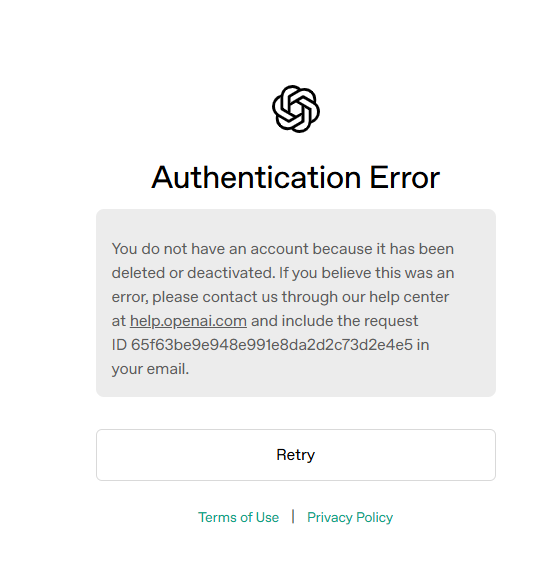This screenshot has height=581, width=534.
Task: Click the Authentication Error heading
Action: point(295,177)
